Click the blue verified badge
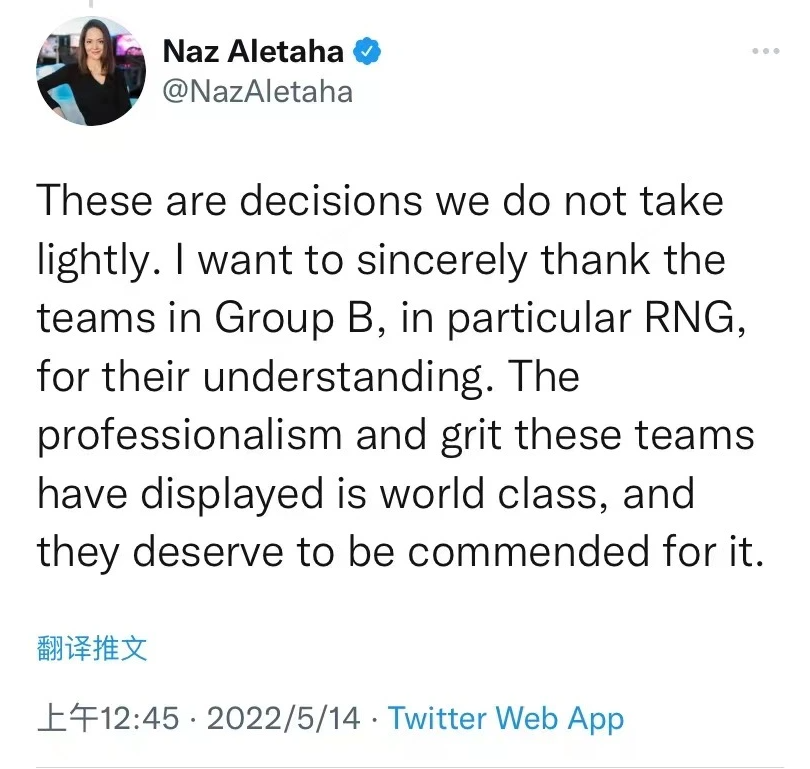Viewport: 810px width, 769px height. [x=369, y=50]
